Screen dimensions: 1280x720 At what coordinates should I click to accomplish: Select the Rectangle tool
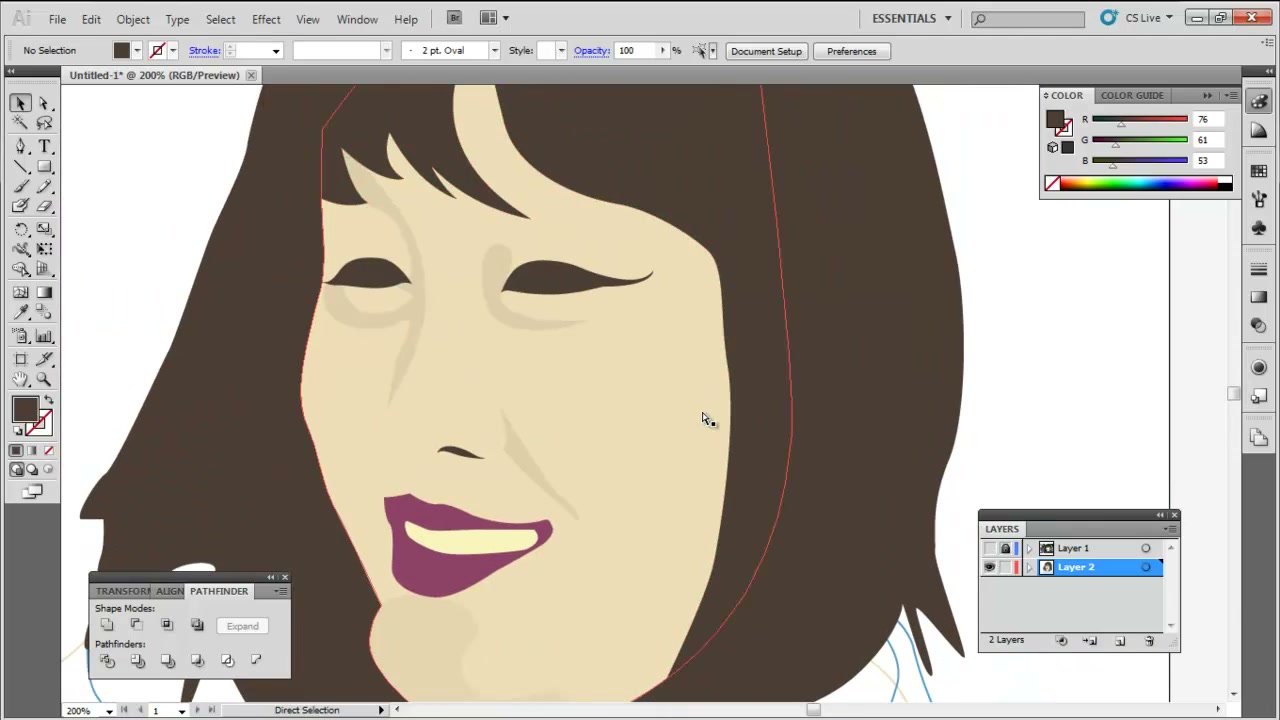tap(44, 166)
